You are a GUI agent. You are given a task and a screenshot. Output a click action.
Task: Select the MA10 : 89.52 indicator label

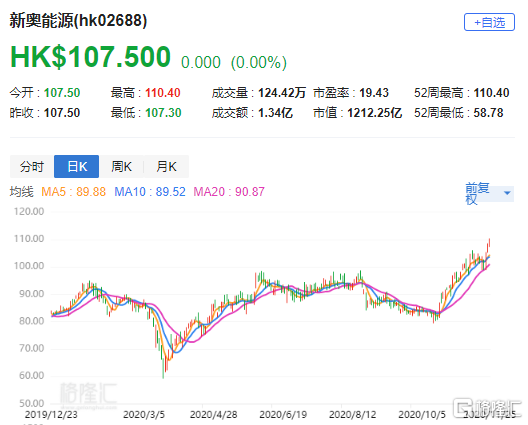click(x=150, y=192)
